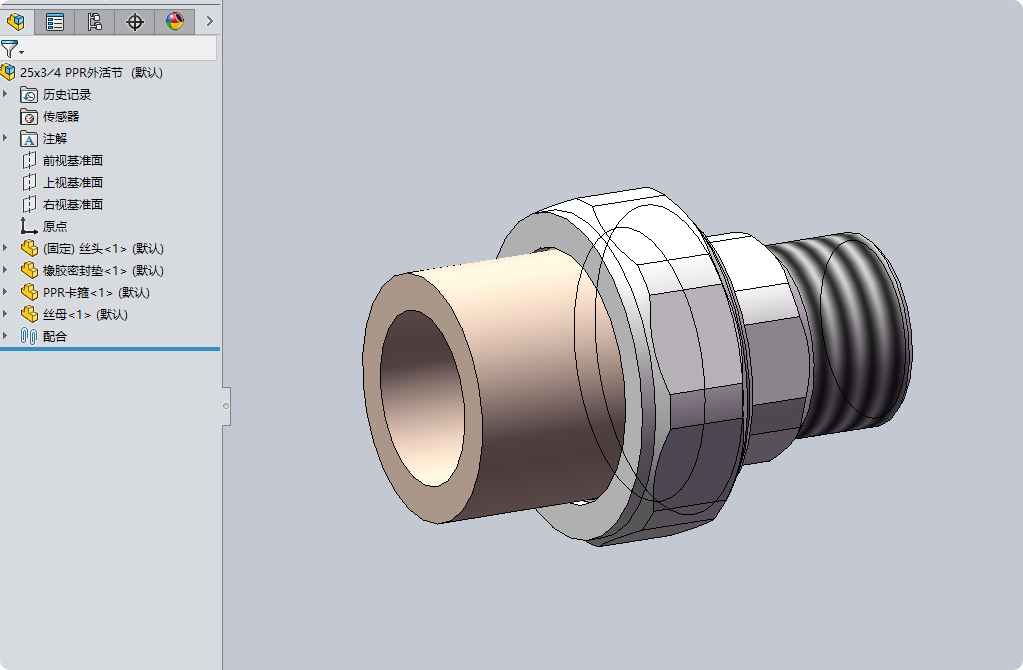Show more manager tabs with arrow

(209, 22)
